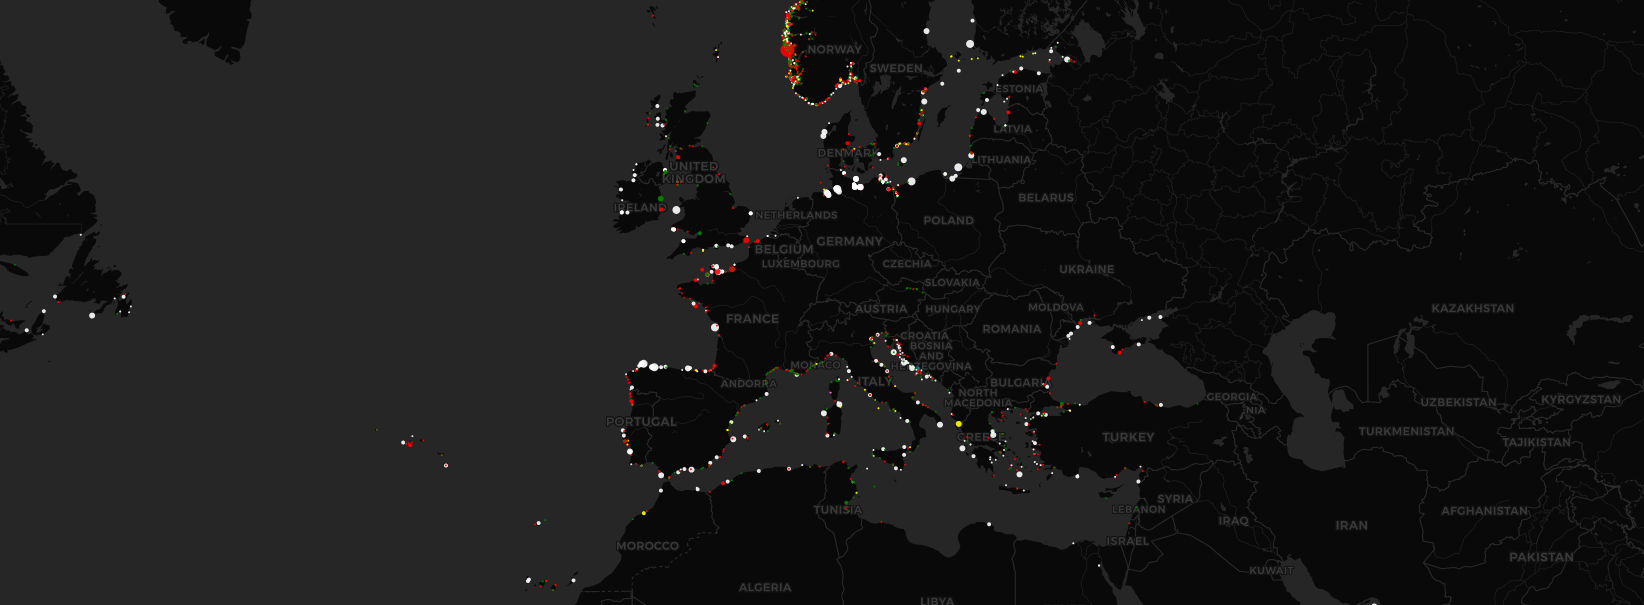
Task: Select the largest white marker south of Newfoundland
Action: pyautogui.click(x=92, y=316)
